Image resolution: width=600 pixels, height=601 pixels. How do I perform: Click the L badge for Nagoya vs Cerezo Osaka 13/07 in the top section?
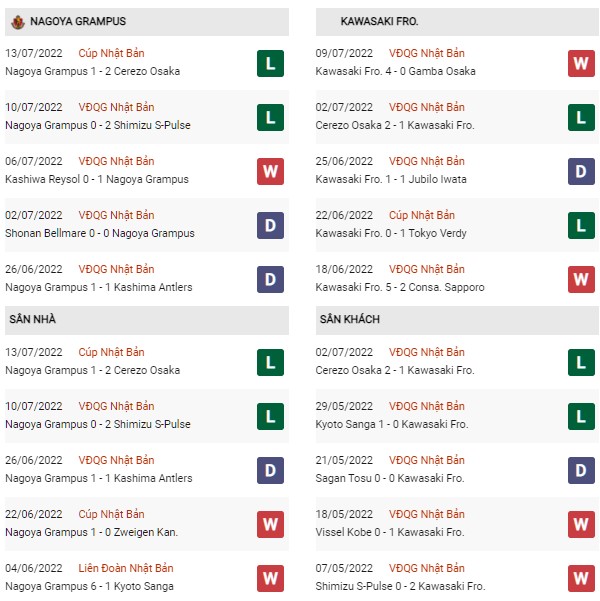pos(270,63)
